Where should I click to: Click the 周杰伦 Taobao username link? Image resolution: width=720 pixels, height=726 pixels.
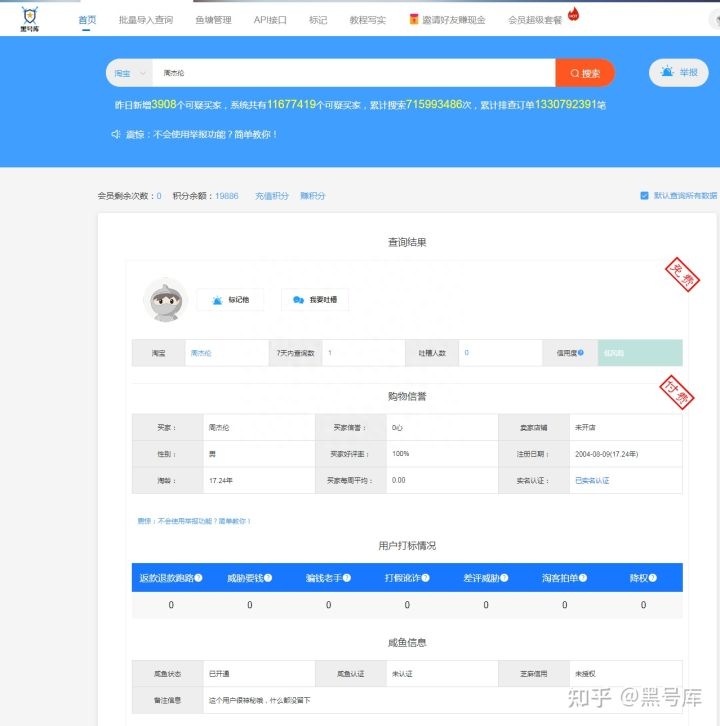click(x=201, y=353)
